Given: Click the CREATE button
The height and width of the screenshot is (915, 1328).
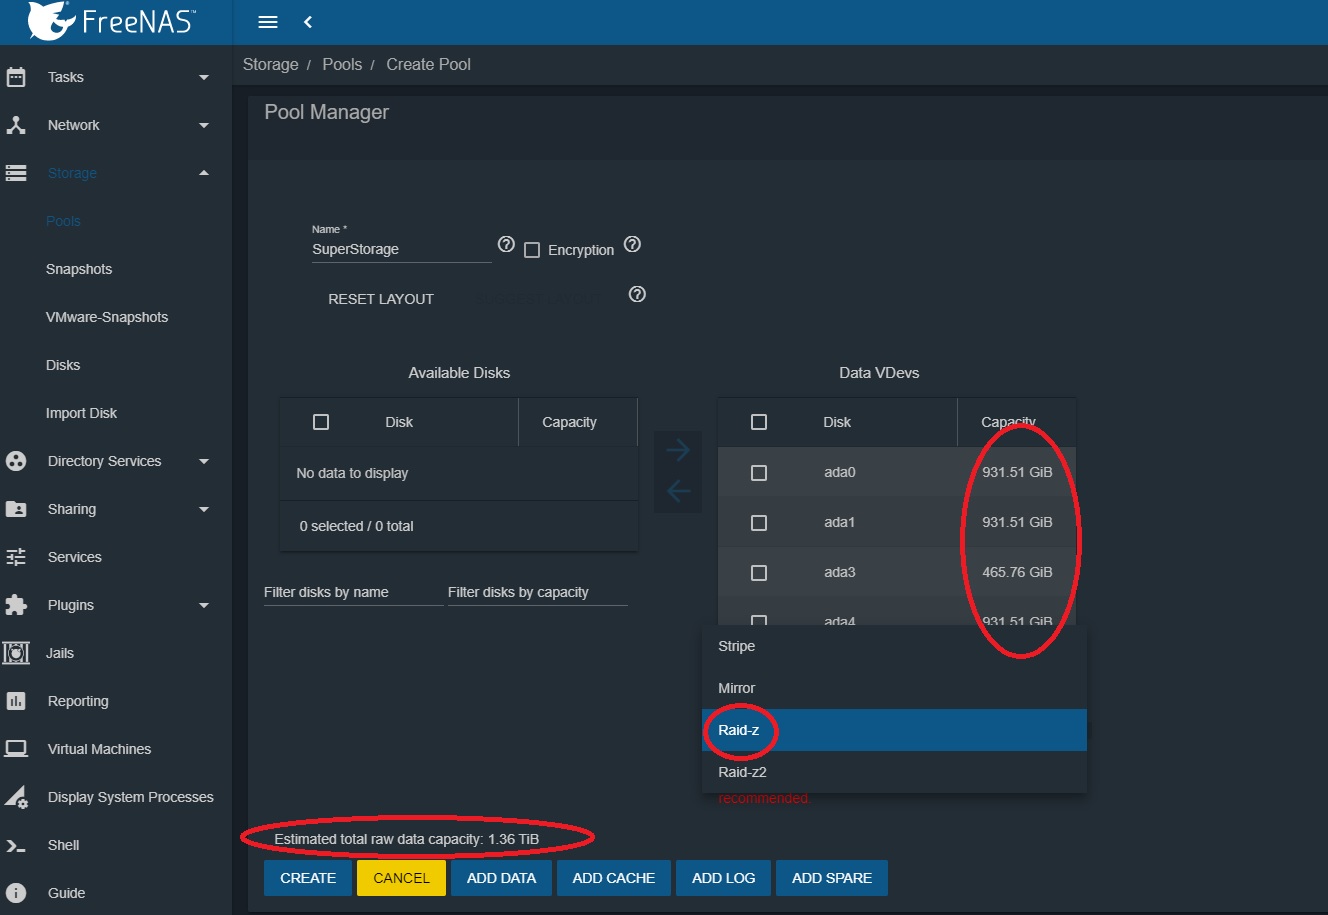Looking at the screenshot, I should (308, 878).
